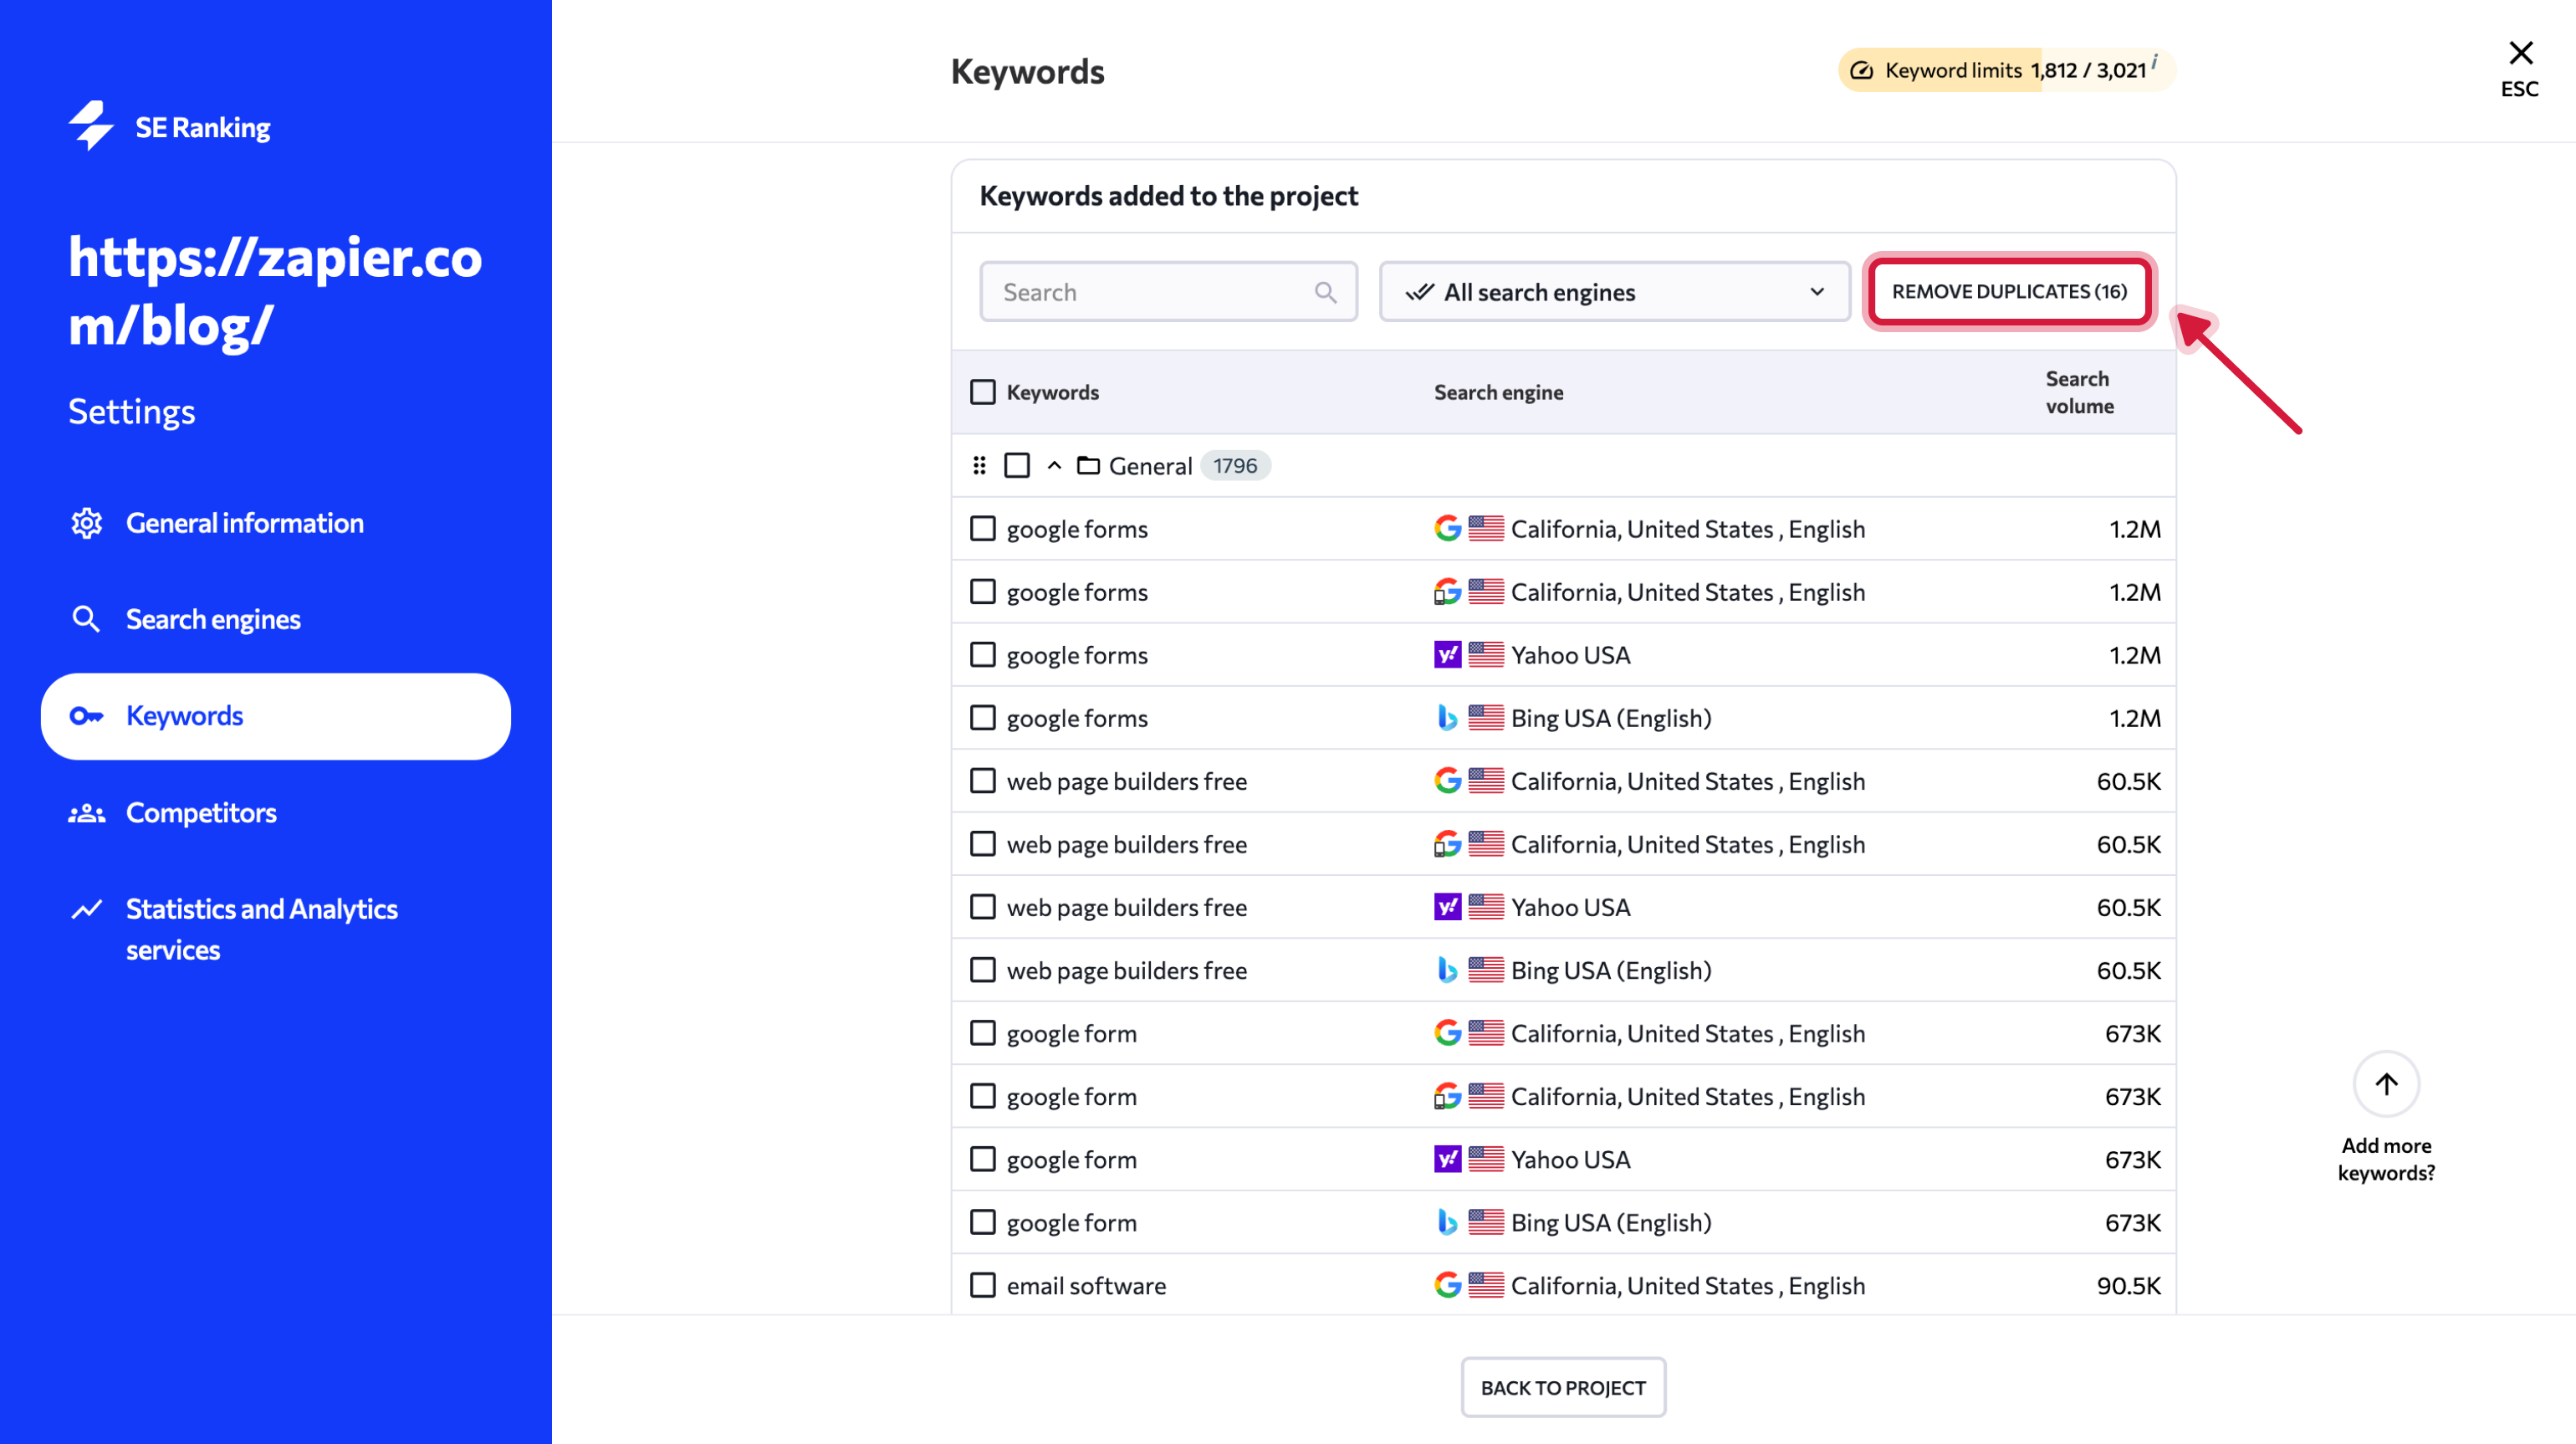Click the ESC label

pos(2519,89)
